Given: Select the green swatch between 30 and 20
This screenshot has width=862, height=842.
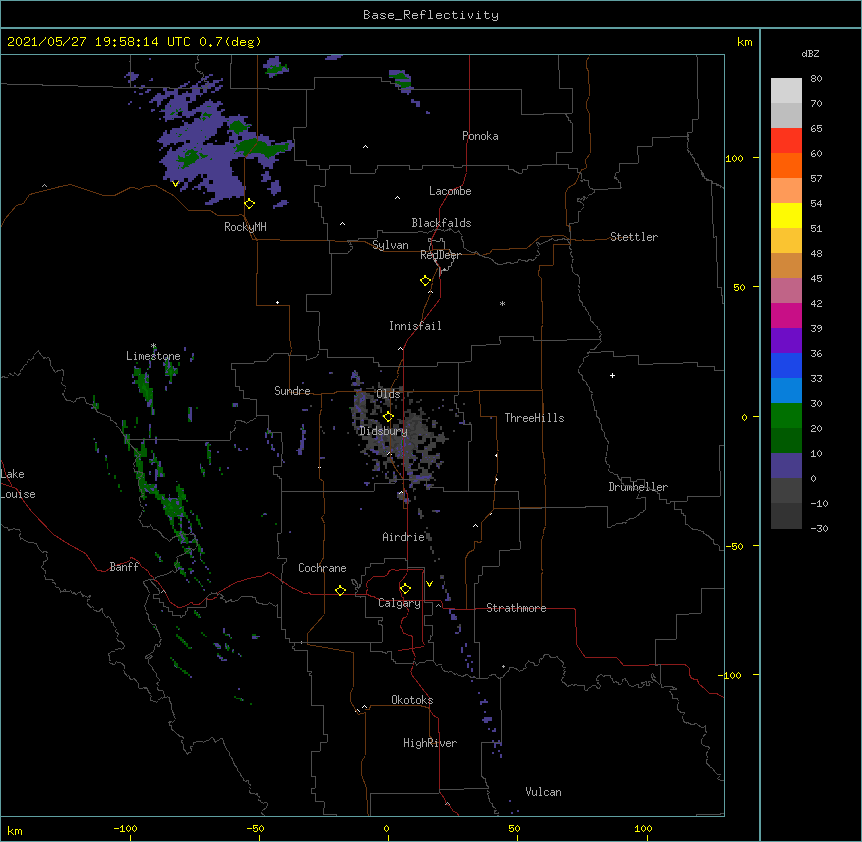Looking at the screenshot, I should tap(786, 416).
